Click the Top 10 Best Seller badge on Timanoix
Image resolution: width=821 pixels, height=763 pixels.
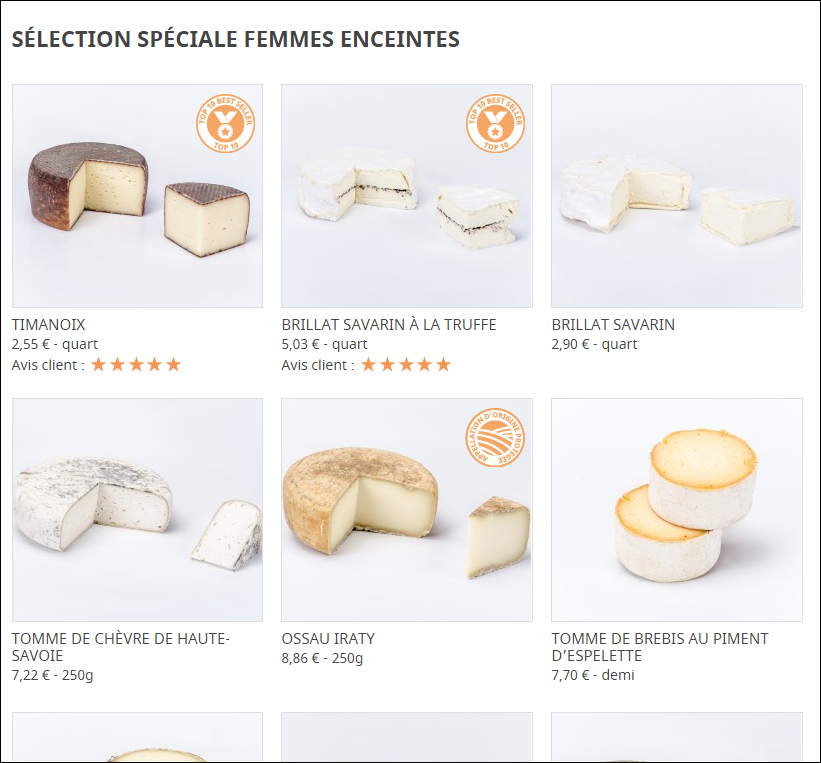tap(225, 124)
